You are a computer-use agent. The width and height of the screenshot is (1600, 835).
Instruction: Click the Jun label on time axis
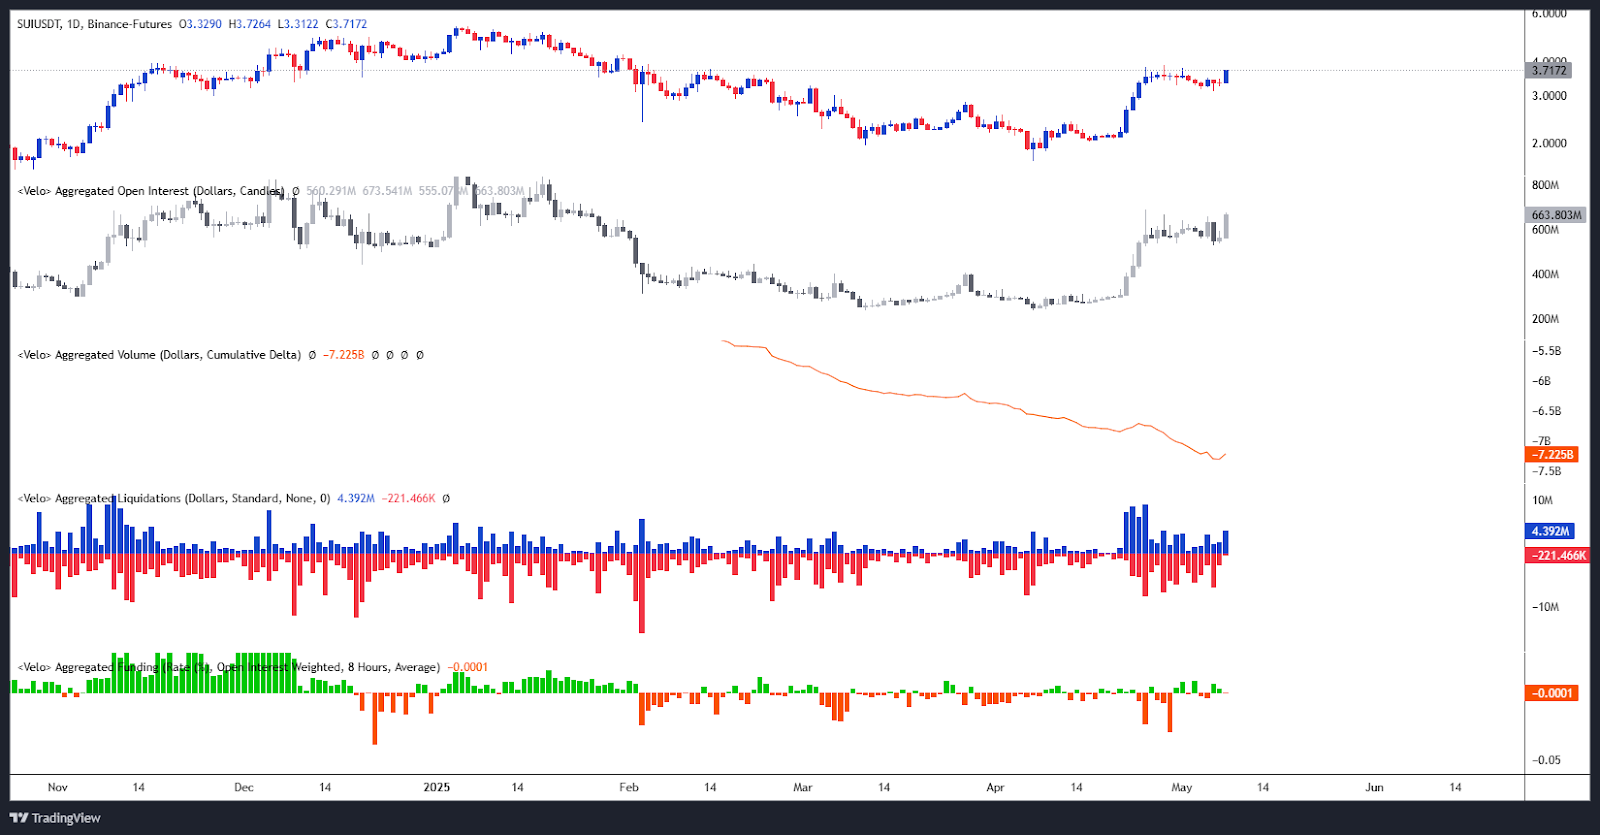coord(1375,787)
